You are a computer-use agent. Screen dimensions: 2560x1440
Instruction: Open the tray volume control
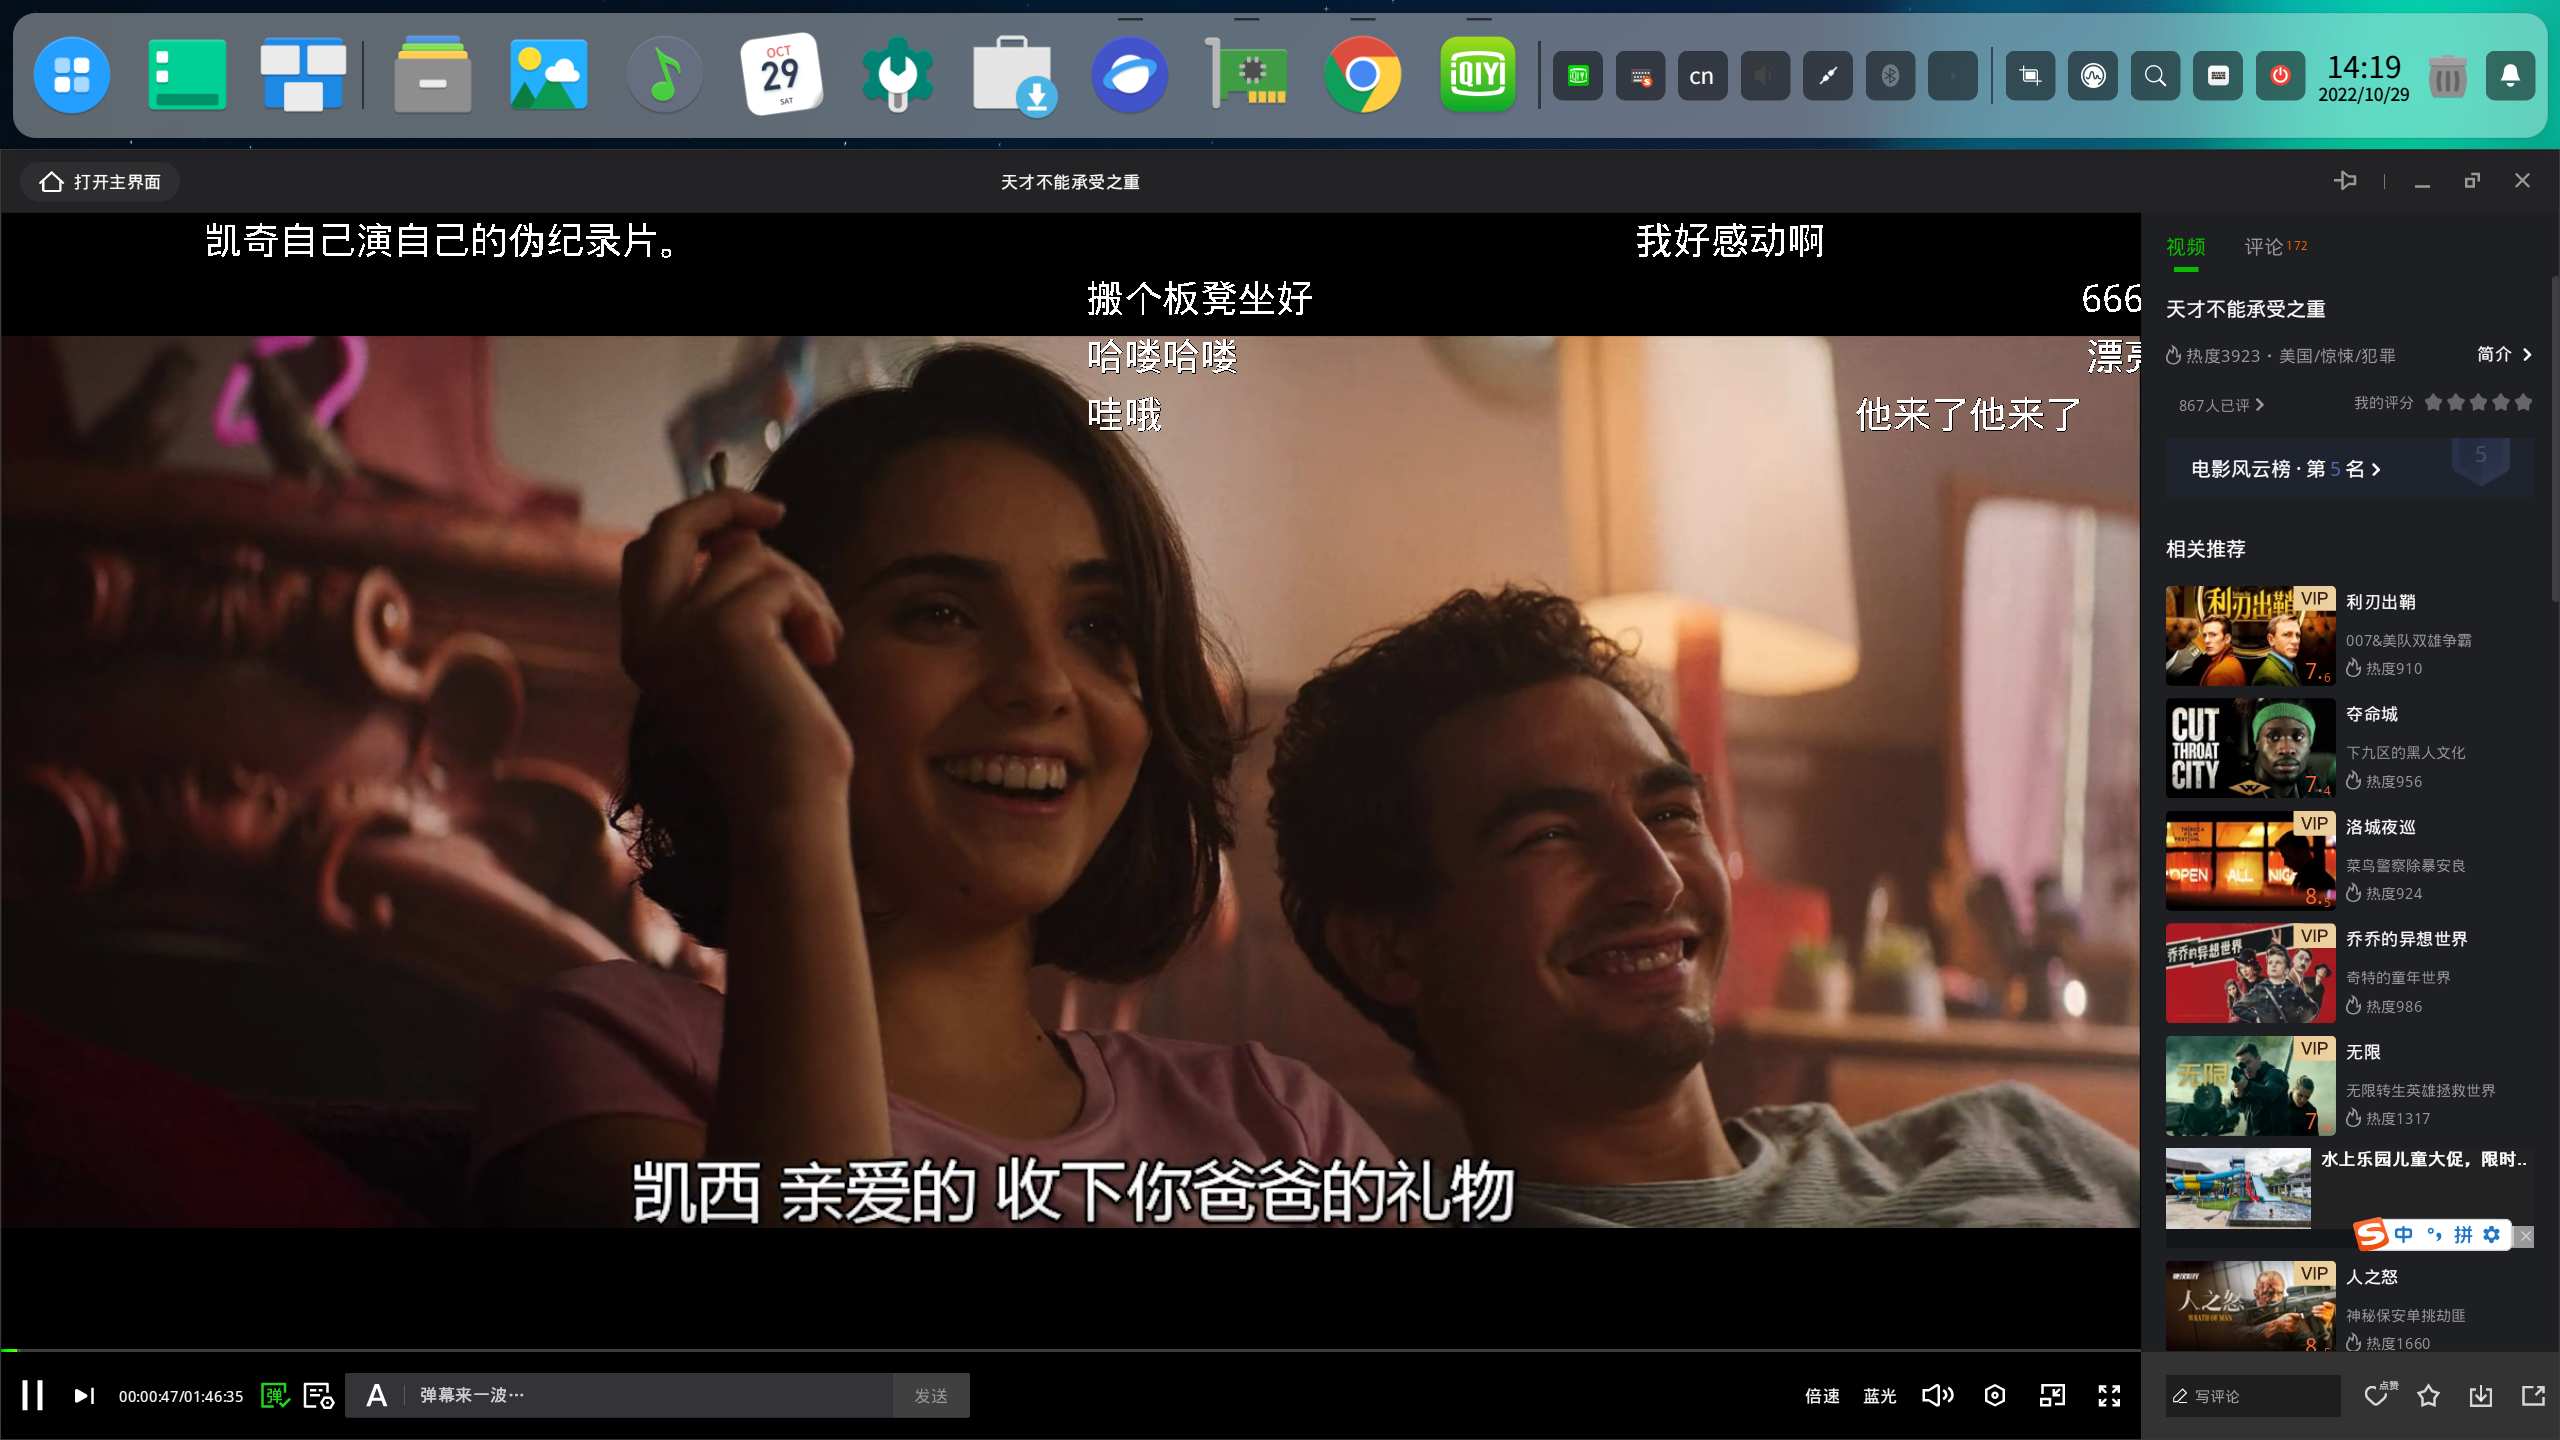pyautogui.click(x=1765, y=76)
